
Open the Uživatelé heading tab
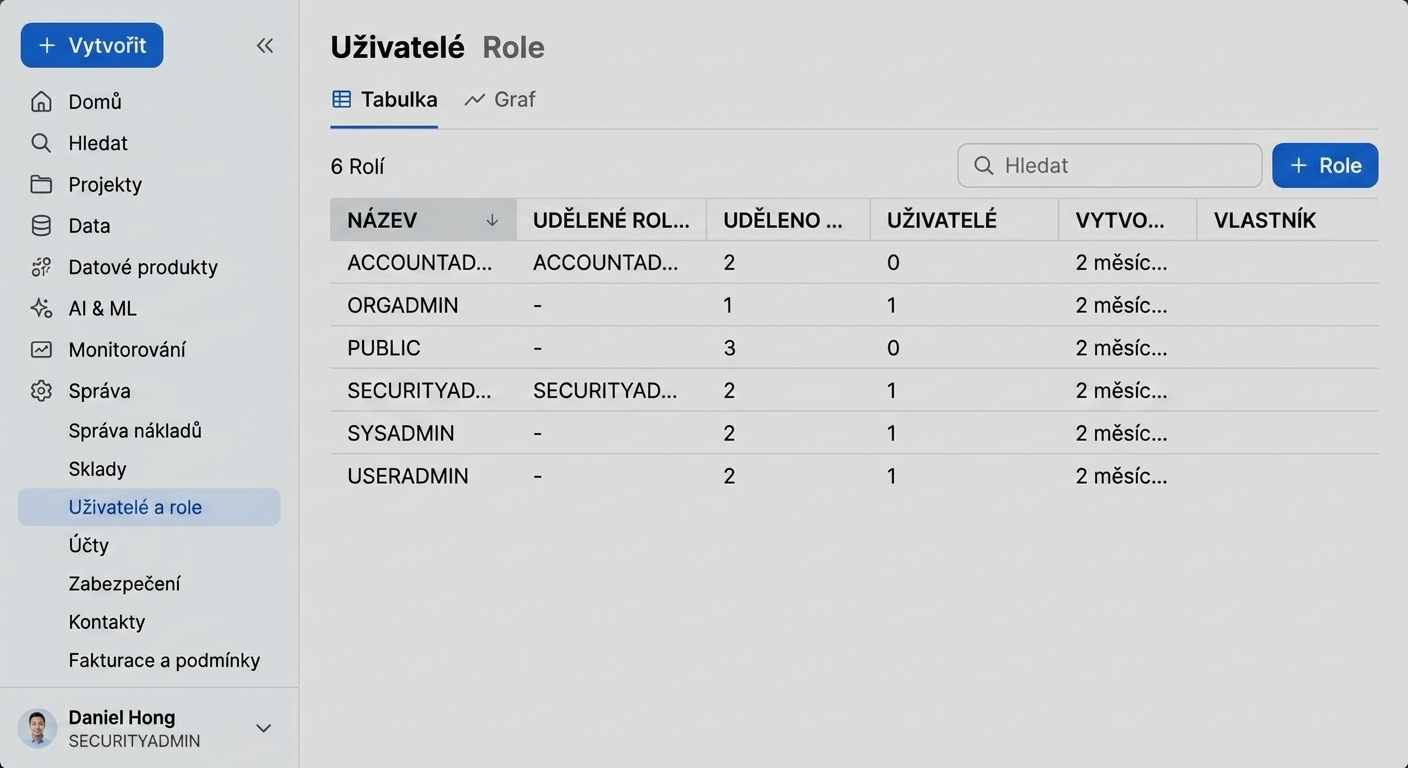[397, 47]
